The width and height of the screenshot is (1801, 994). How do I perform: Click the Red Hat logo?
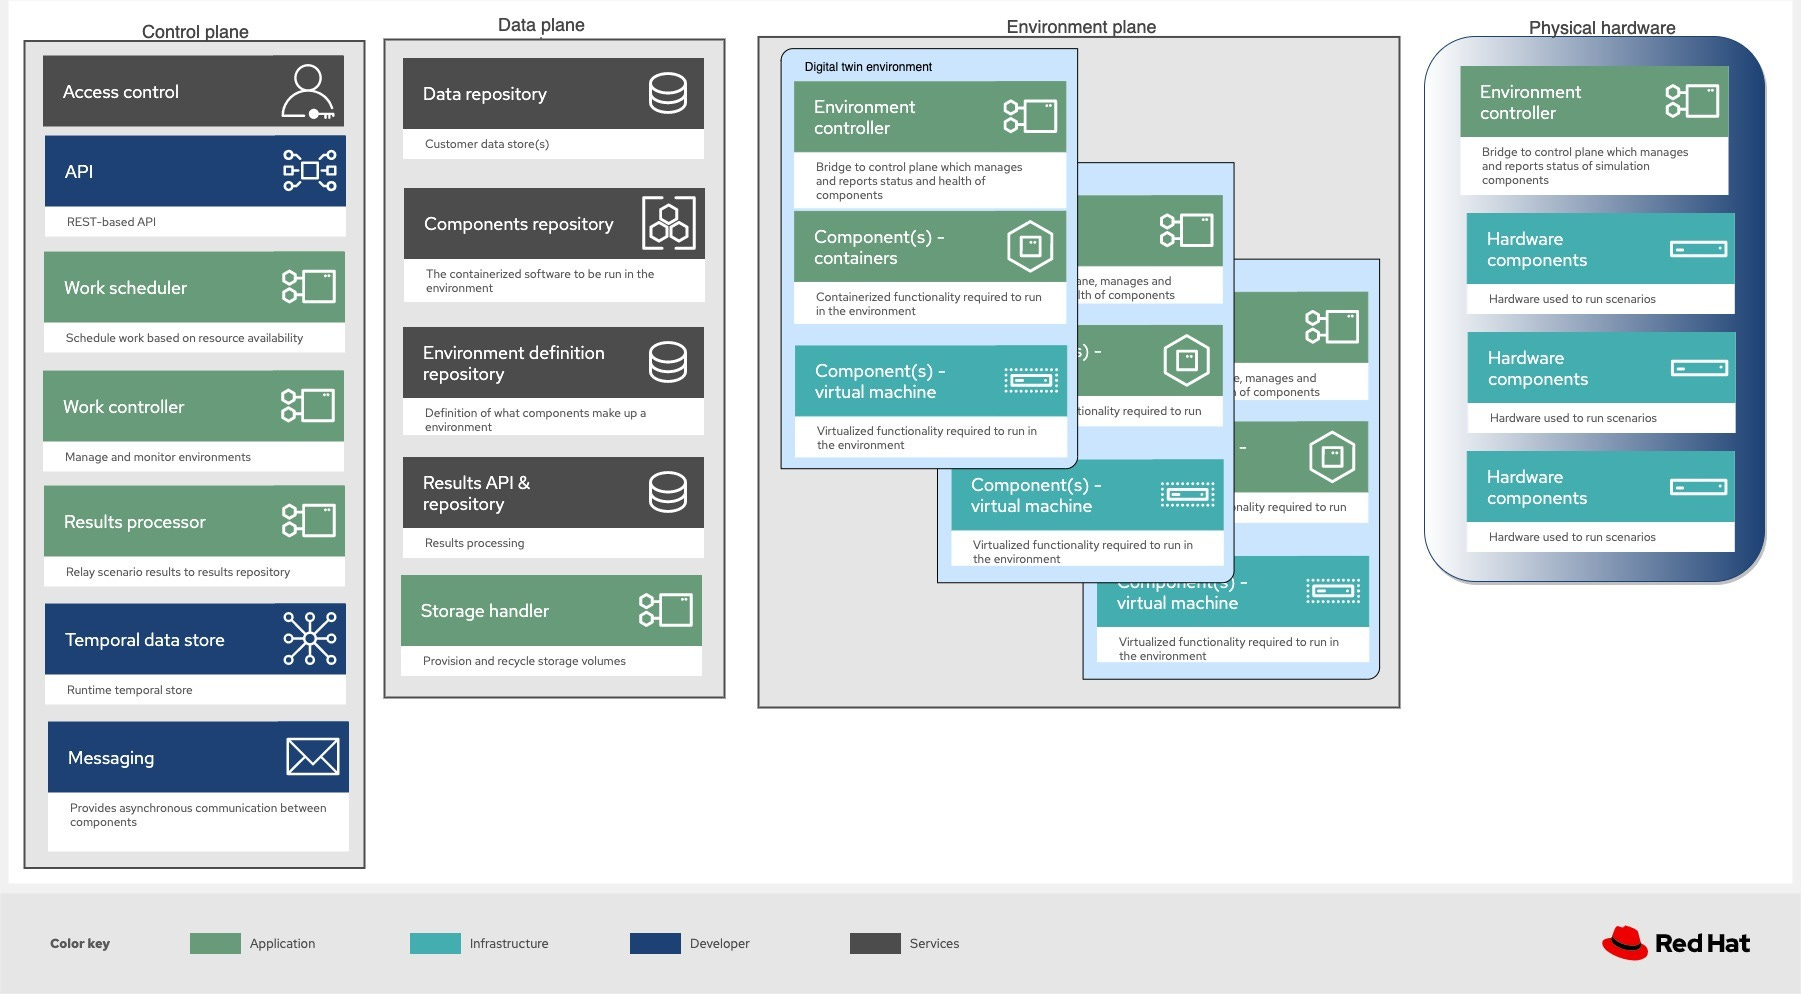pos(1676,943)
